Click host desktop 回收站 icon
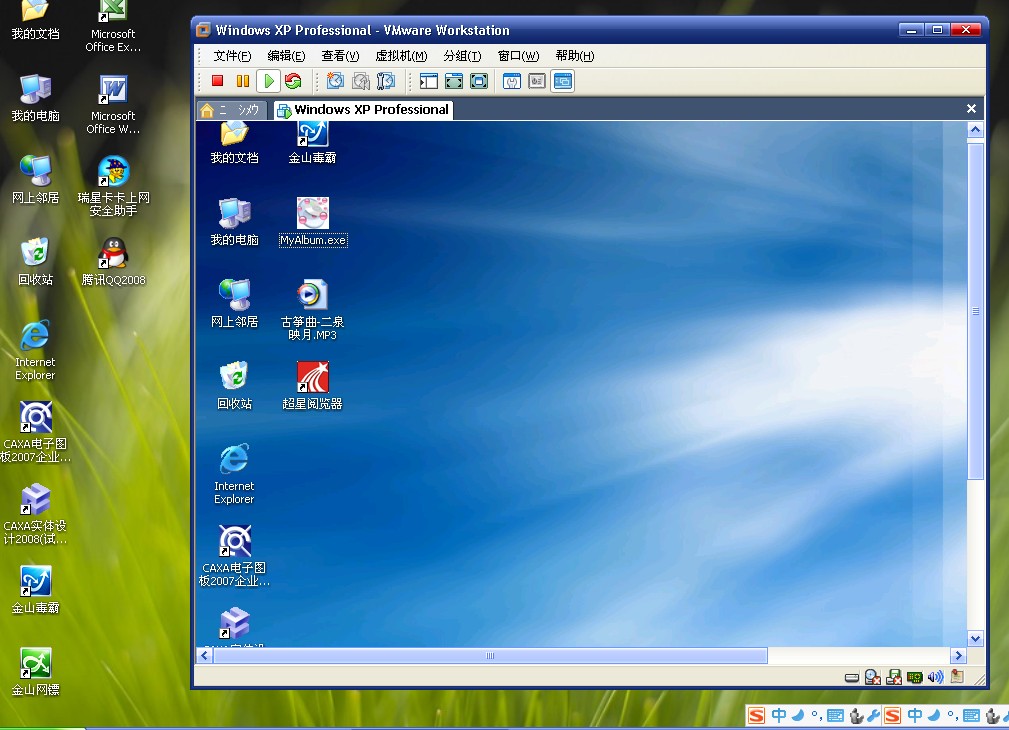This screenshot has height=730, width=1009. 35,261
